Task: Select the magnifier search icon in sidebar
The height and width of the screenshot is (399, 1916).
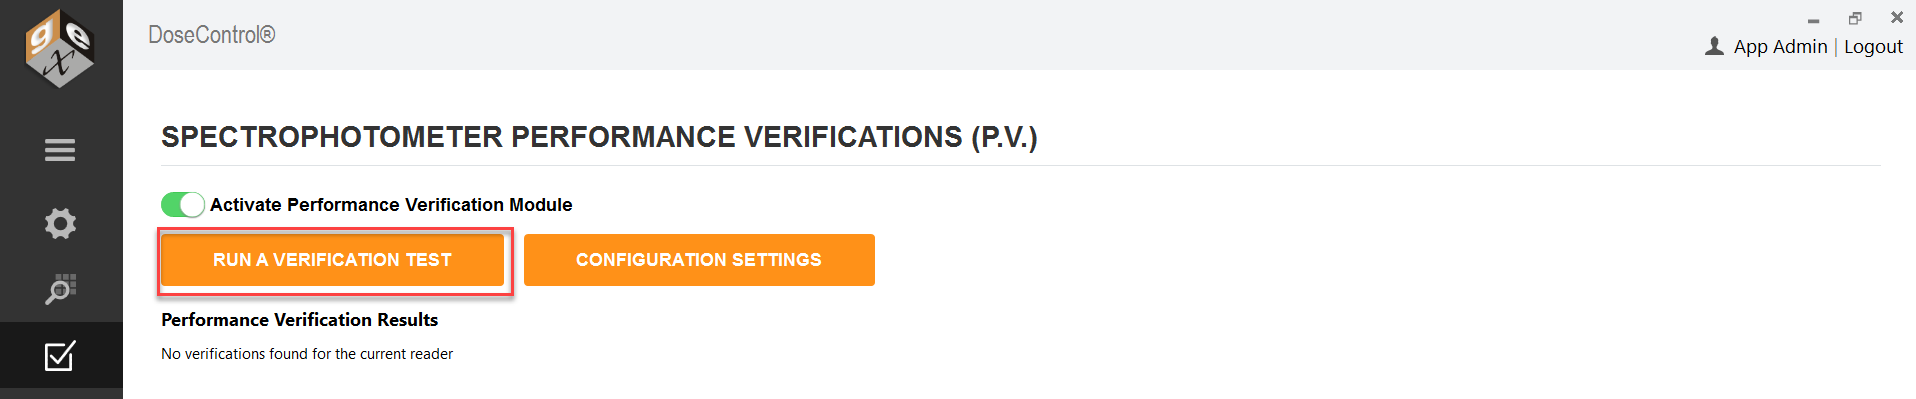Action: 60,289
